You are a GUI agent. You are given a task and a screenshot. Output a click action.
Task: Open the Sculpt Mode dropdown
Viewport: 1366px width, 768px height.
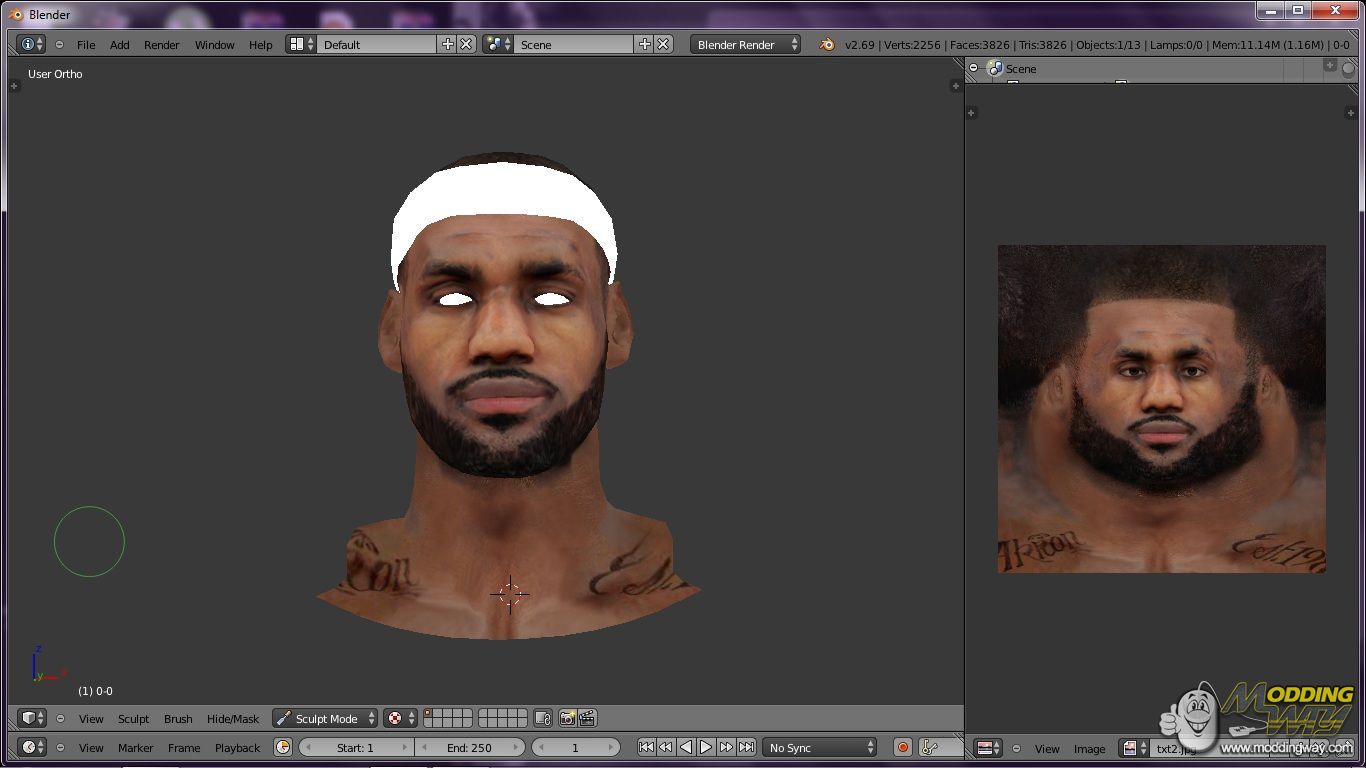click(325, 718)
